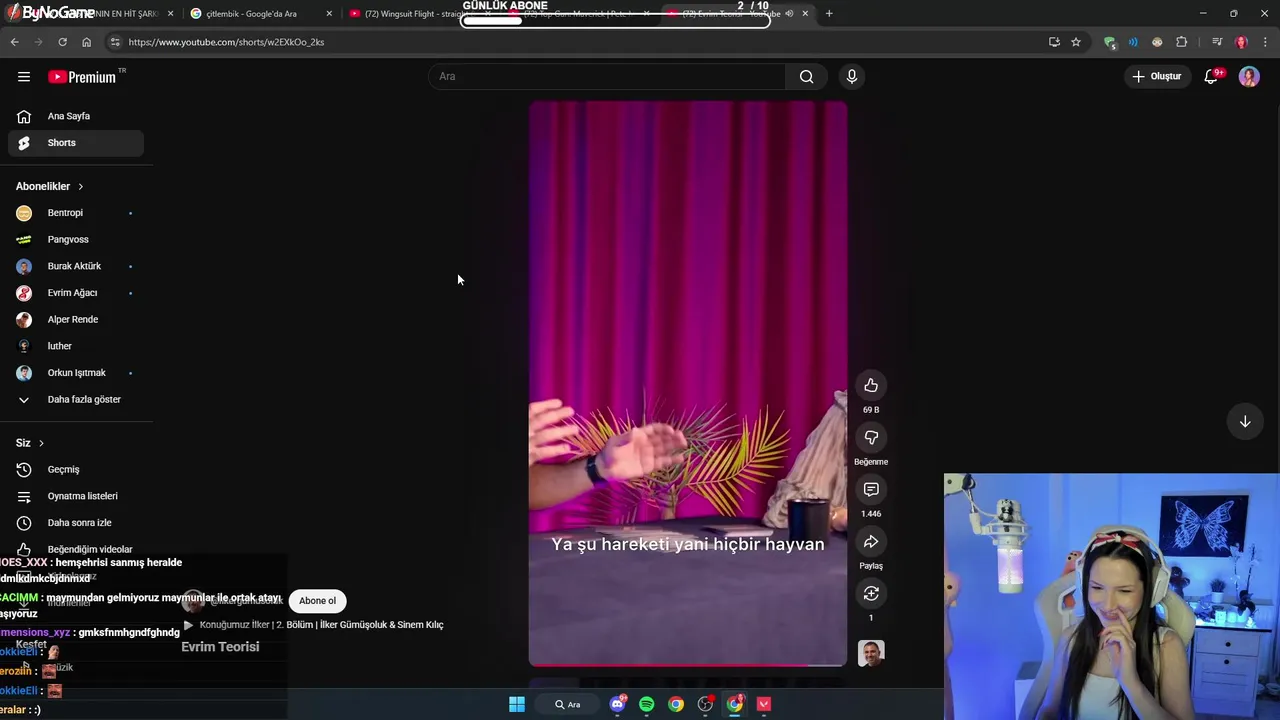
Task: Open Pangvoss channel subscription
Action: [76, 240]
